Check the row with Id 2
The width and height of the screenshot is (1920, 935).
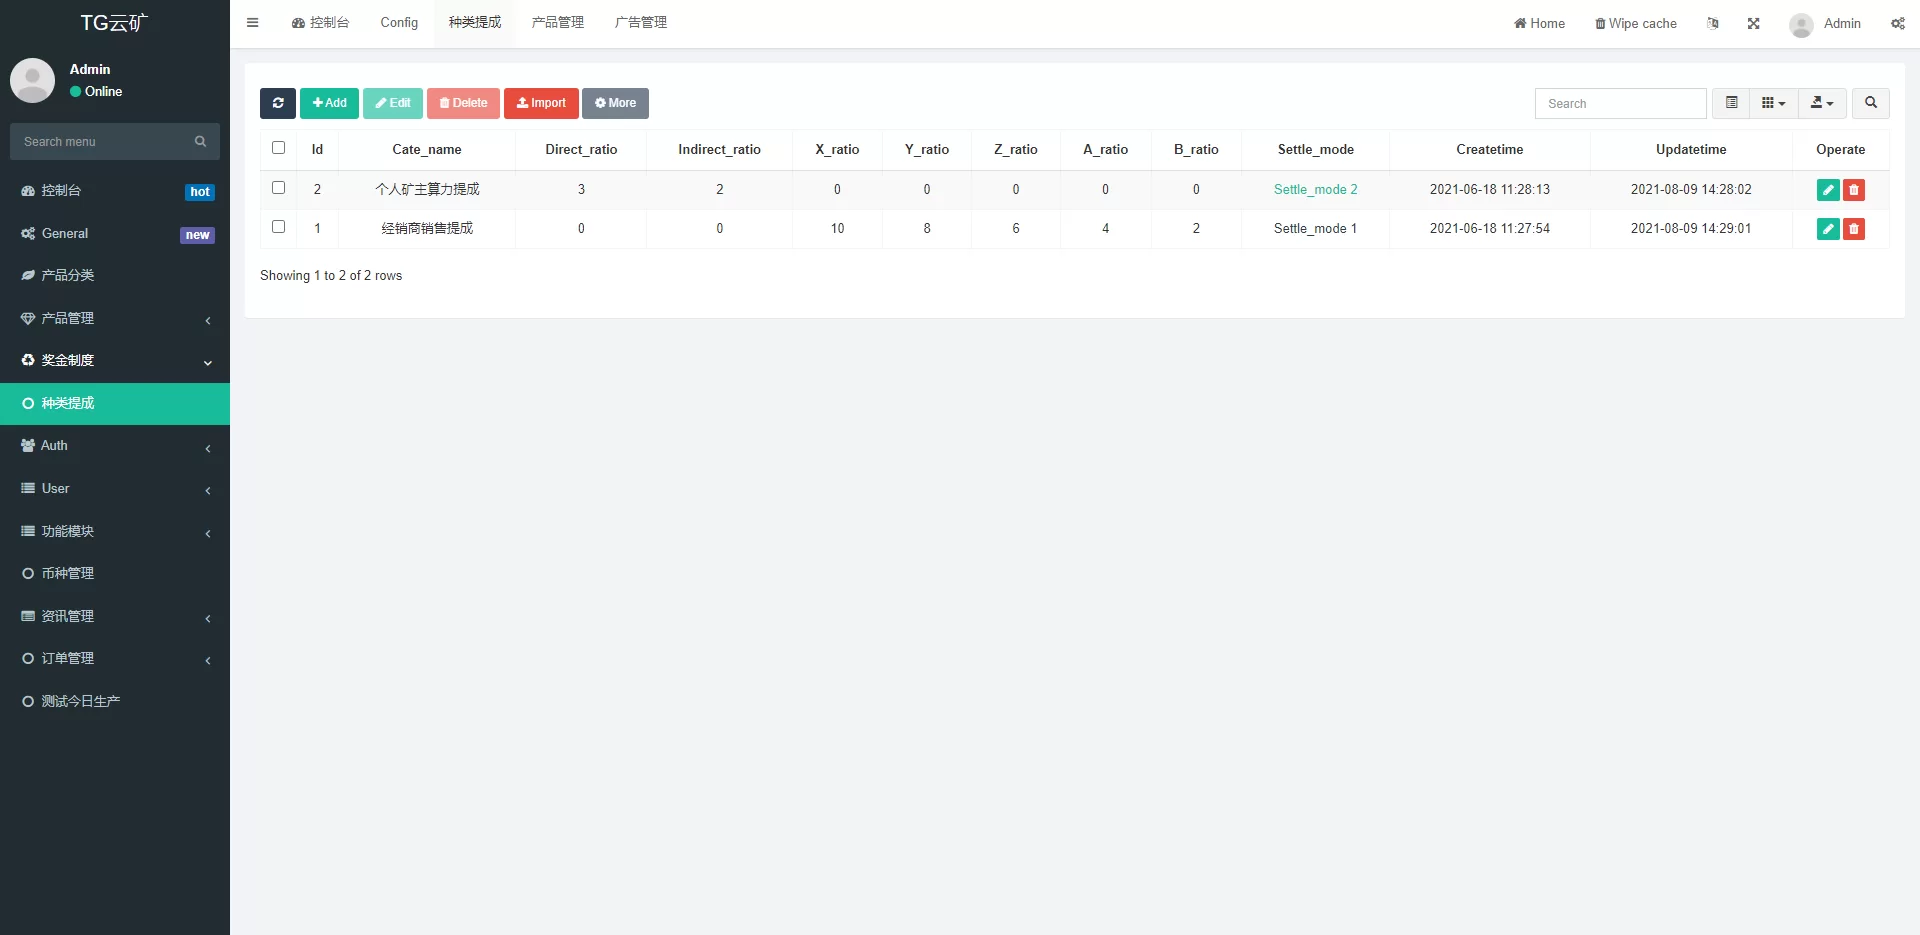click(x=278, y=188)
